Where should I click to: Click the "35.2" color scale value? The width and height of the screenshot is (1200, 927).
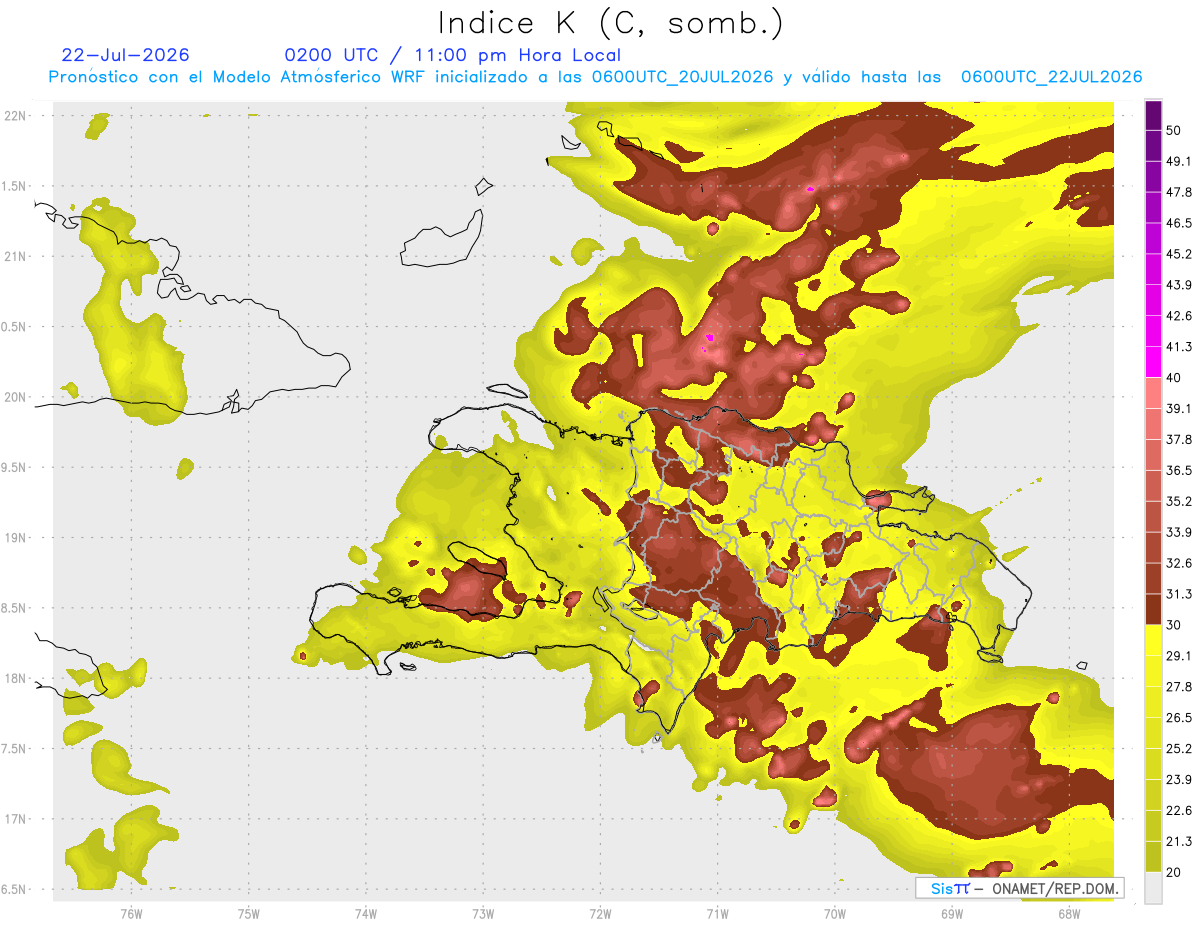coord(1179,501)
